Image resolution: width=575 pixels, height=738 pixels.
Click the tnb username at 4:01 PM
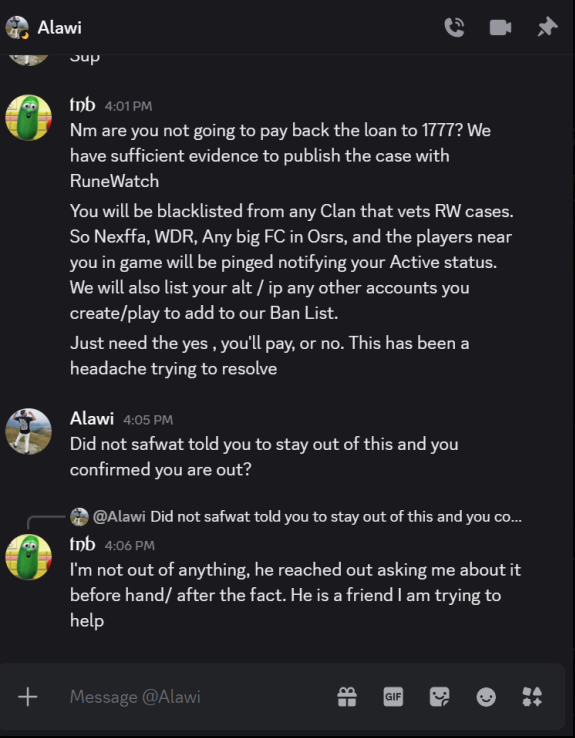pyautogui.click(x=82, y=104)
